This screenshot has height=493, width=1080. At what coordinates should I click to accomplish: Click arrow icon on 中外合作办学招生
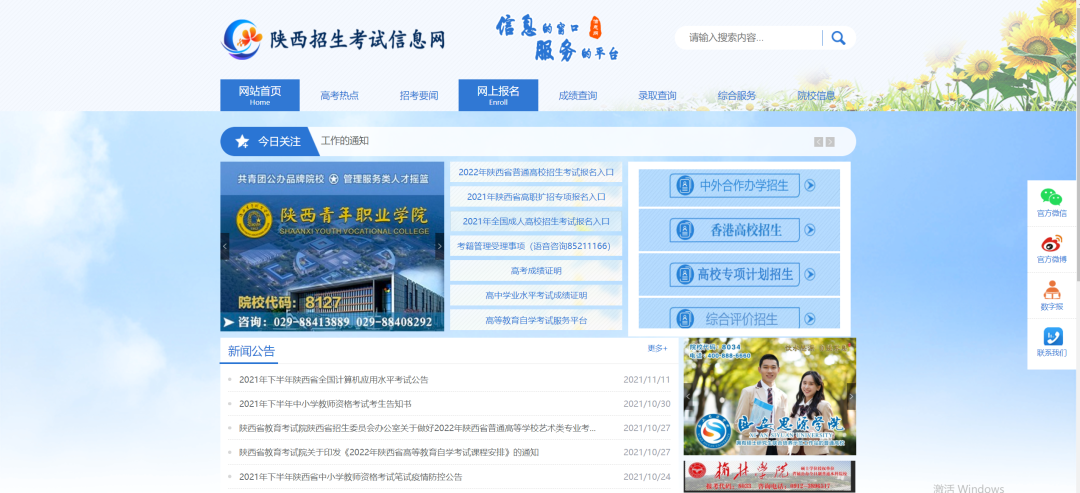point(810,185)
